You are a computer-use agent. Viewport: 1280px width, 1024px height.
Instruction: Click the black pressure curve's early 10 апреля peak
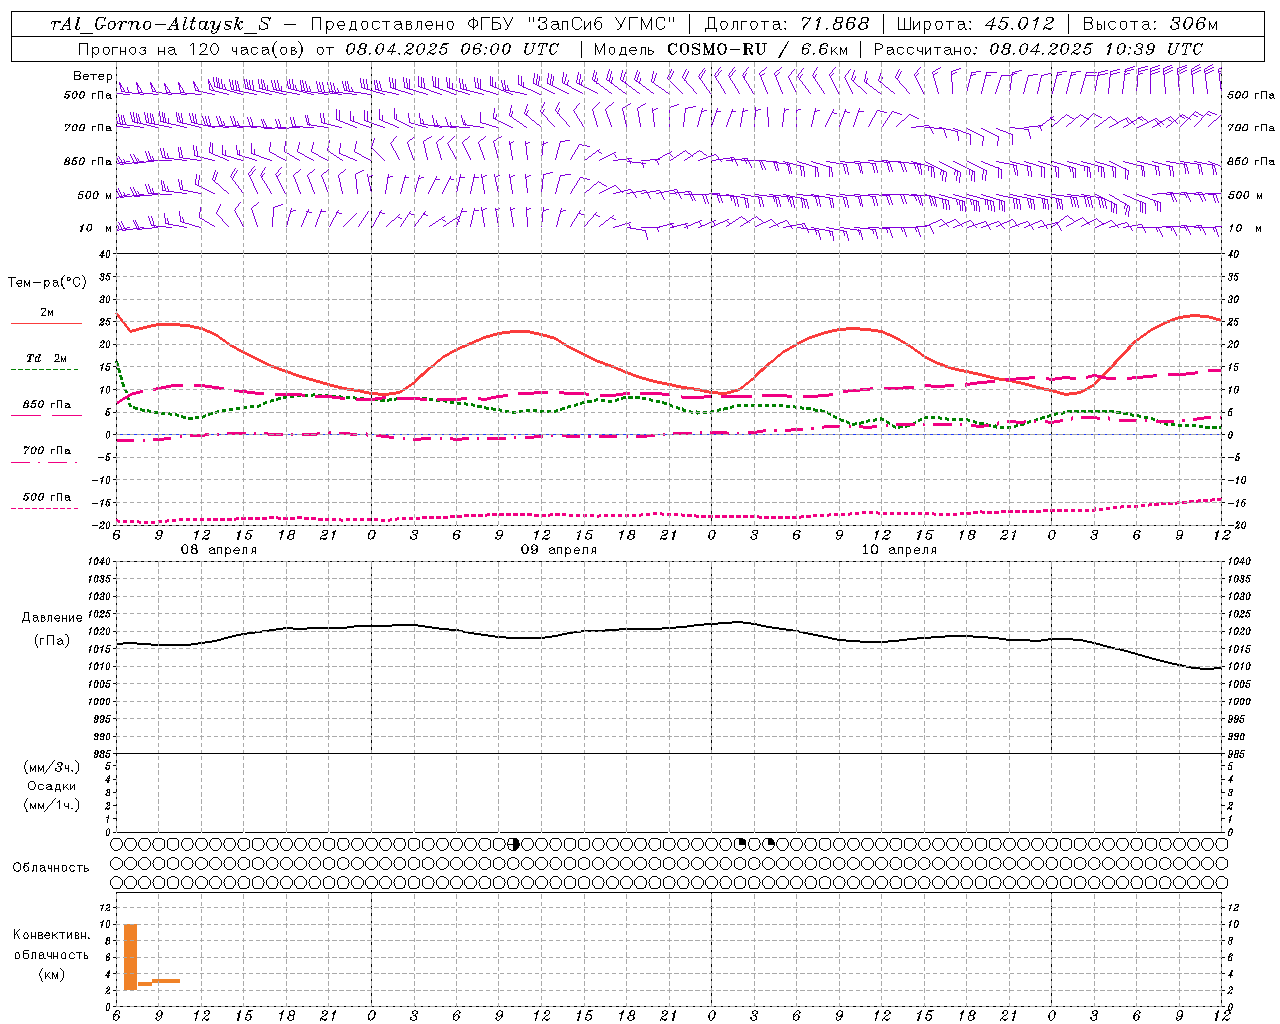click(737, 622)
